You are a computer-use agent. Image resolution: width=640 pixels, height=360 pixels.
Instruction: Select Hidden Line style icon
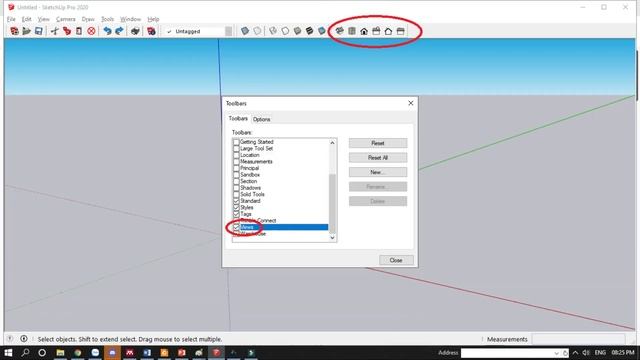coord(285,31)
